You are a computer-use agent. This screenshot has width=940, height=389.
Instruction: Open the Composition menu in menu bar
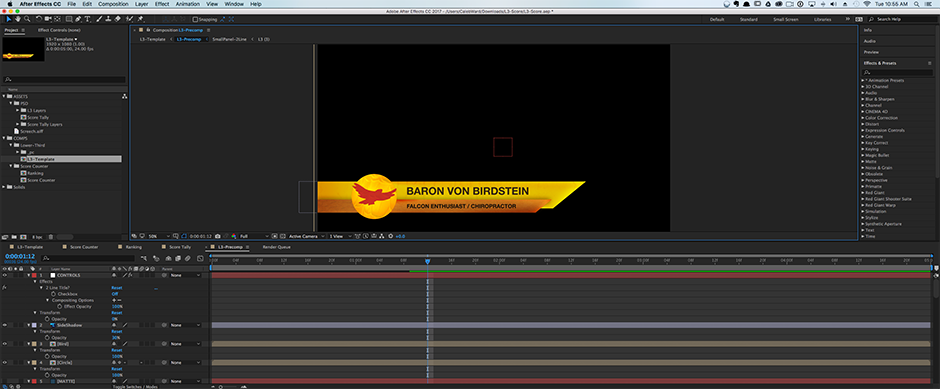pyautogui.click(x=113, y=4)
